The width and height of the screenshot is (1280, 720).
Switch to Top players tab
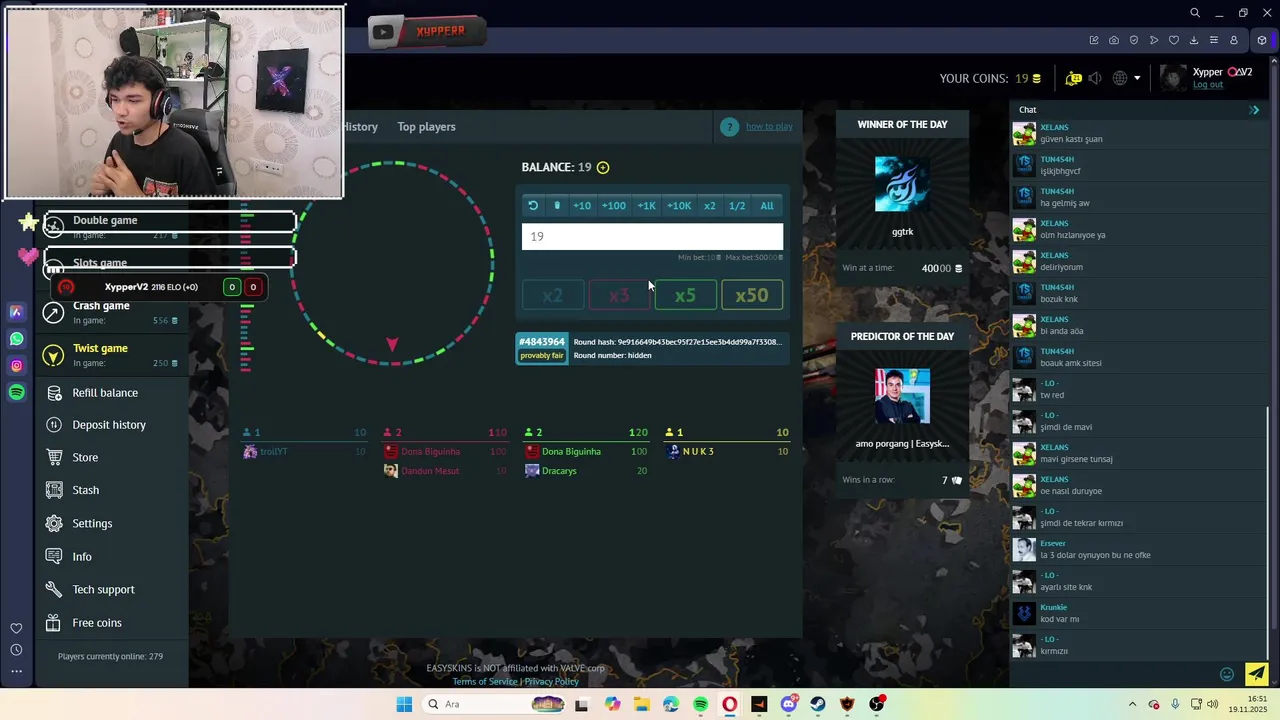point(426,127)
